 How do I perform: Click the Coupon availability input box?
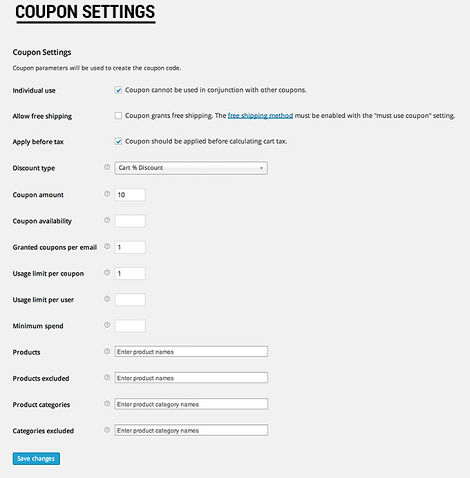[x=130, y=221]
